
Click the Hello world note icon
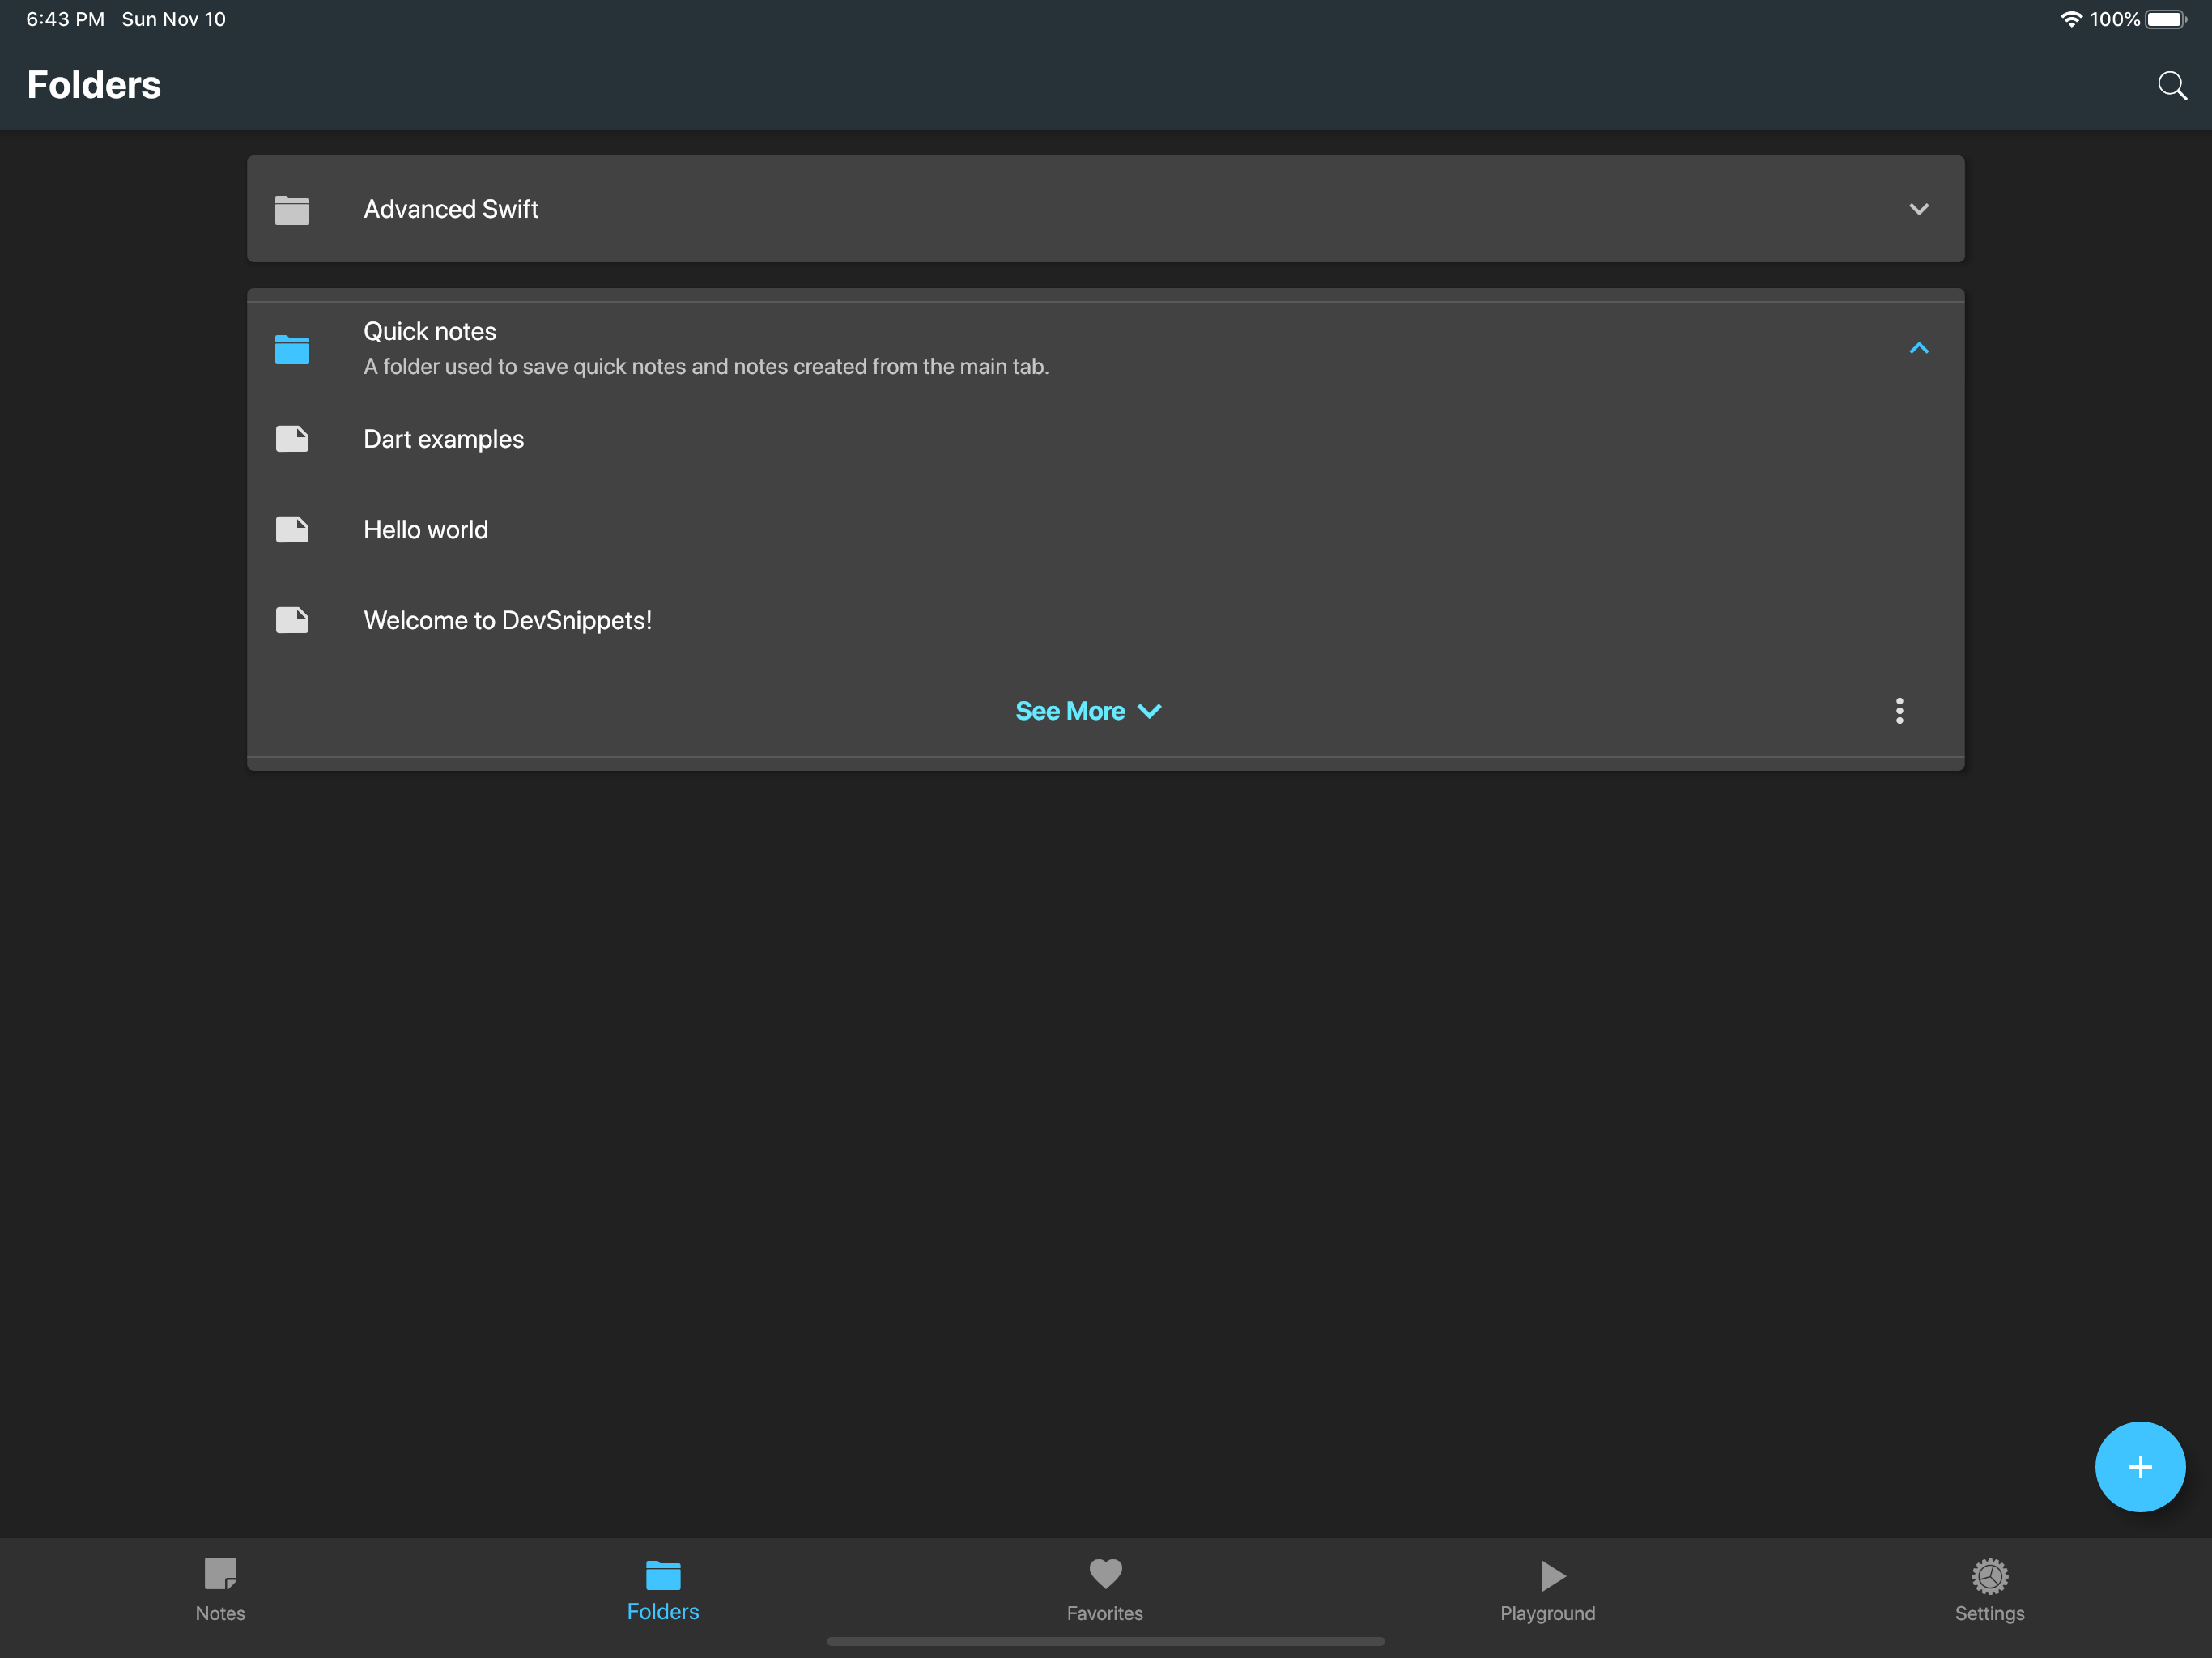click(292, 530)
